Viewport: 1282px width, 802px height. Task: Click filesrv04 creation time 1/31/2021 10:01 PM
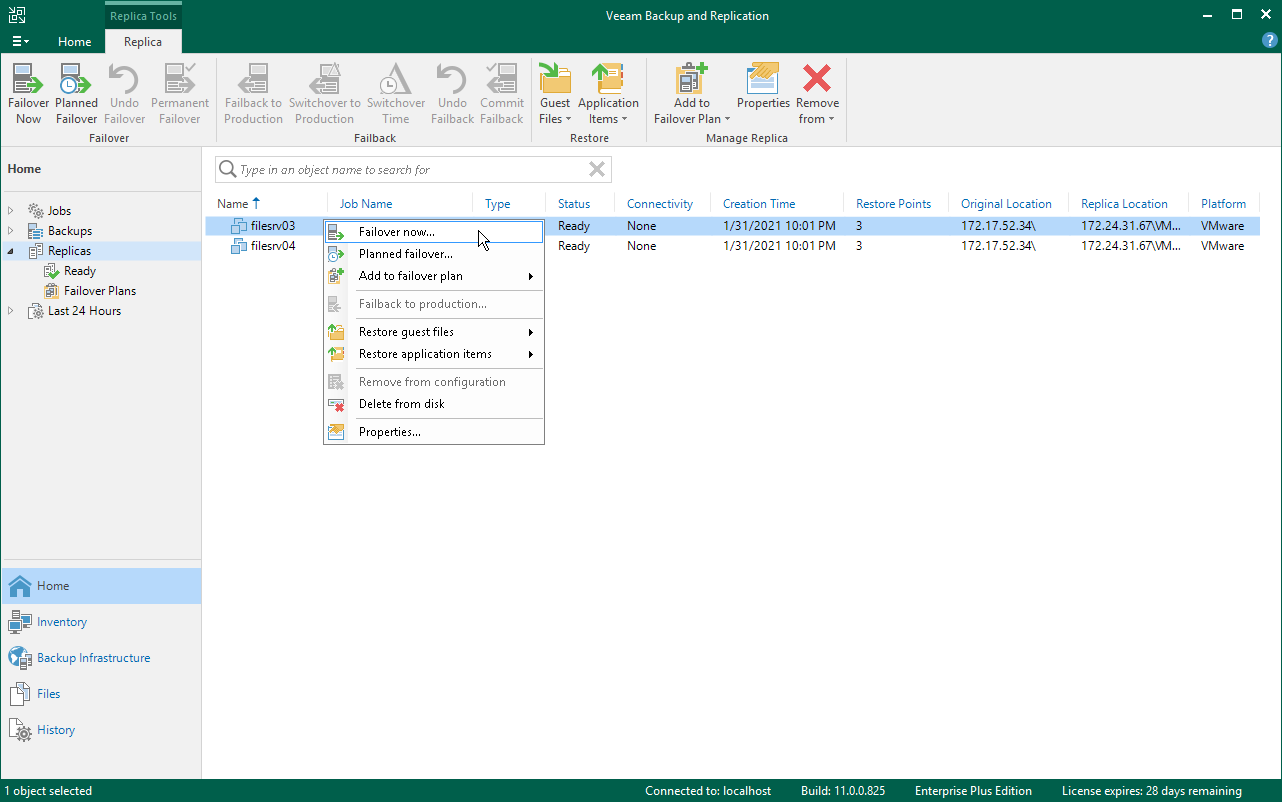tap(779, 246)
